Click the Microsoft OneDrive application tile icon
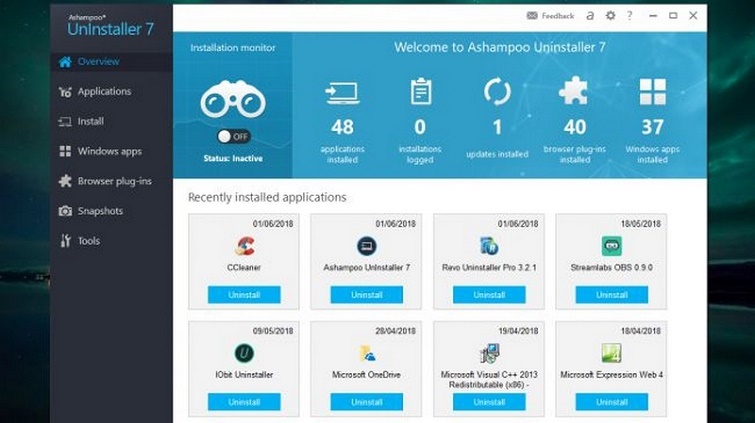The image size is (755, 423). pyautogui.click(x=367, y=353)
